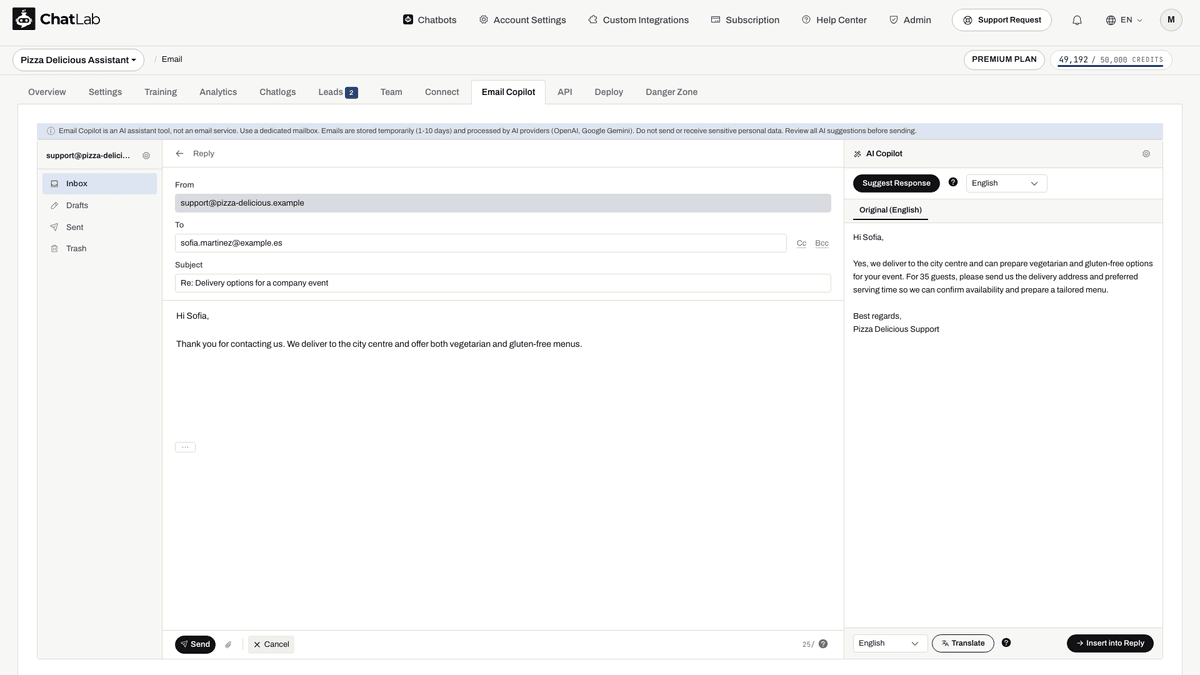Select the Original (English) tab
The width and height of the screenshot is (1200, 675).
click(x=891, y=210)
